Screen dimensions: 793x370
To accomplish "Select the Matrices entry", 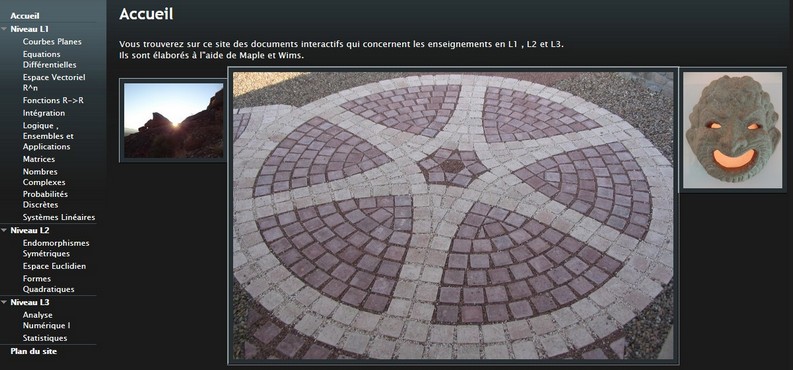I will point(39,159).
